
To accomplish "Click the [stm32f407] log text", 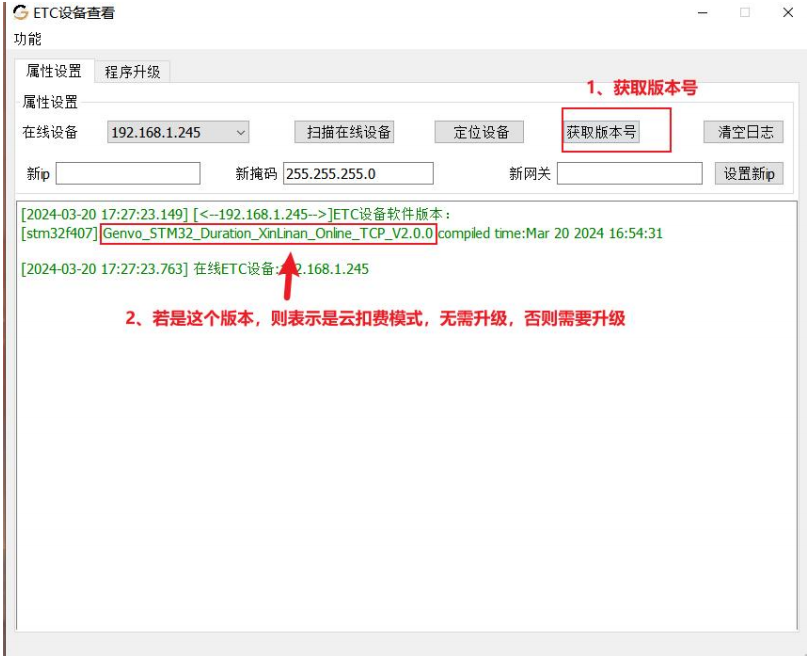I will click(x=59, y=233).
